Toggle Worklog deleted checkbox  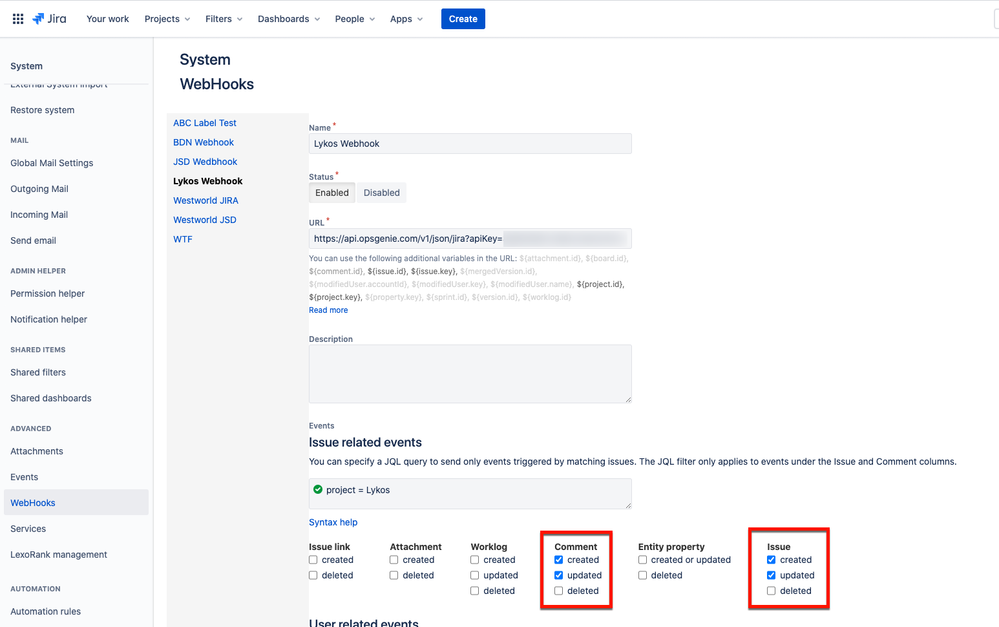click(x=475, y=591)
